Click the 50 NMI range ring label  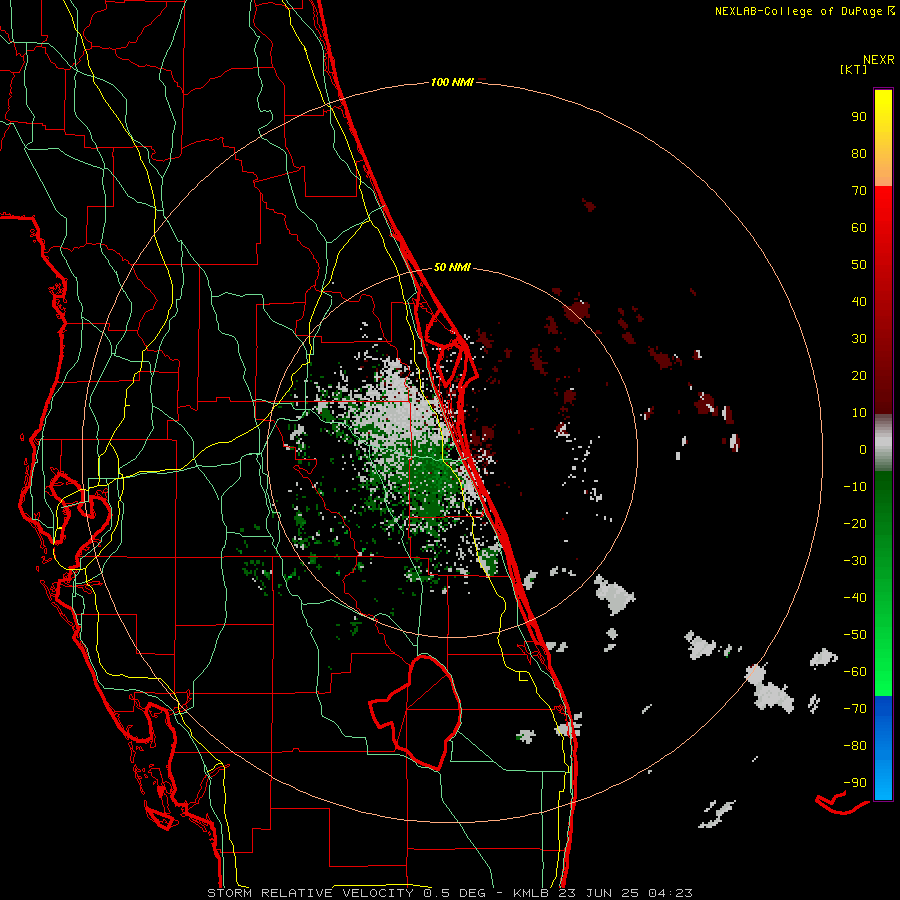click(x=452, y=267)
